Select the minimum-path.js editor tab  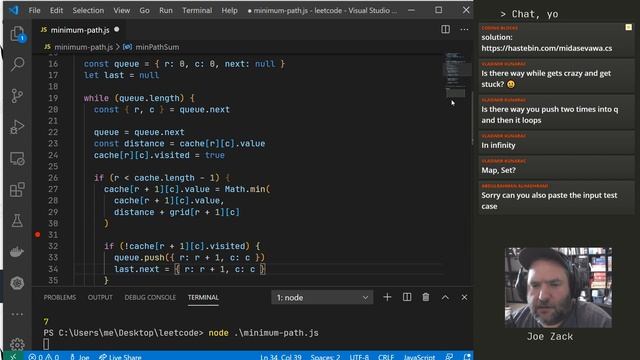click(x=80, y=30)
